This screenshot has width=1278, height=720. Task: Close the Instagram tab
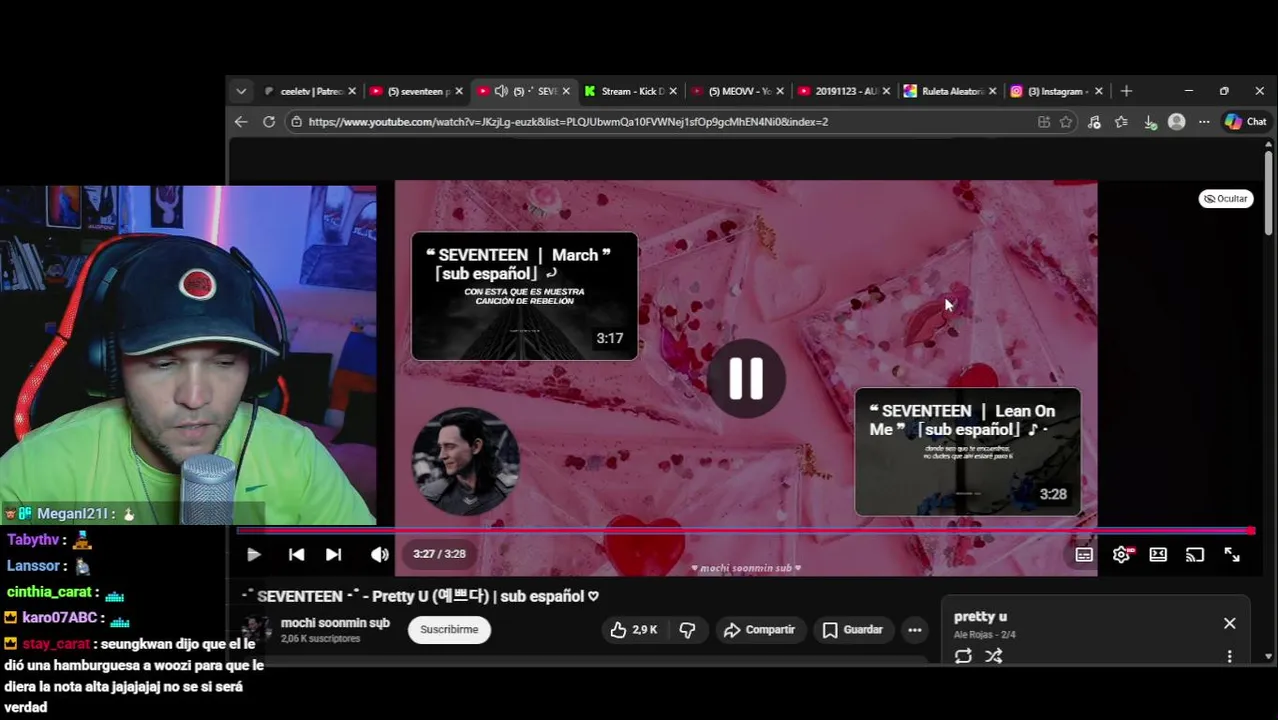point(1099,91)
